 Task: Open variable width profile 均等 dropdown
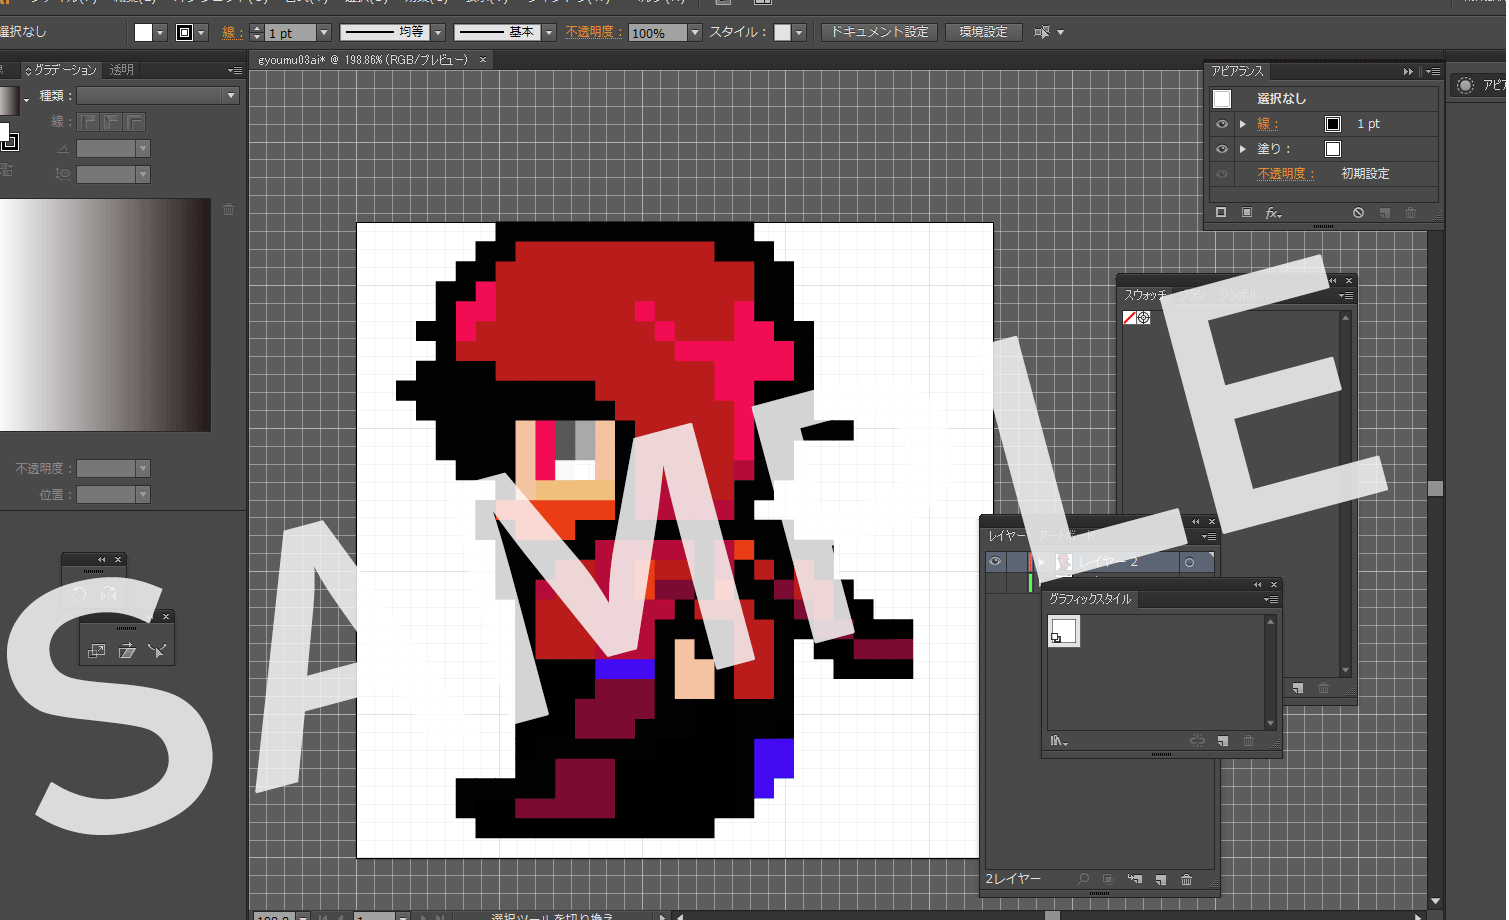click(438, 33)
